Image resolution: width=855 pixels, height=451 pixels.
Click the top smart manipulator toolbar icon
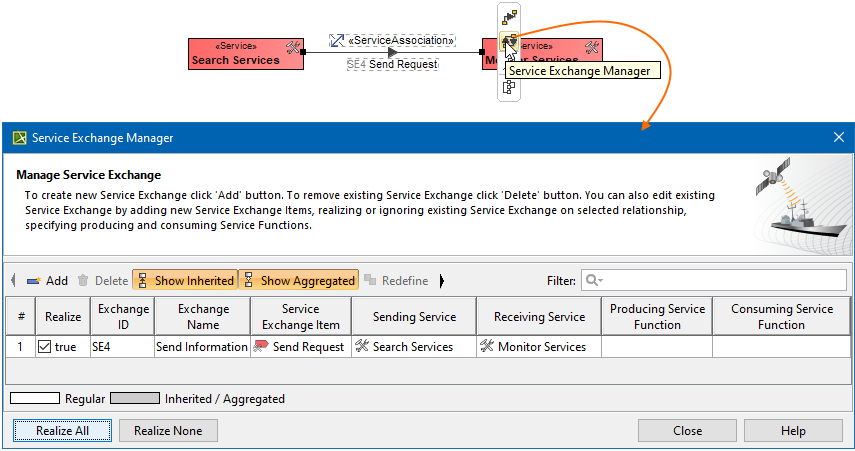click(509, 16)
